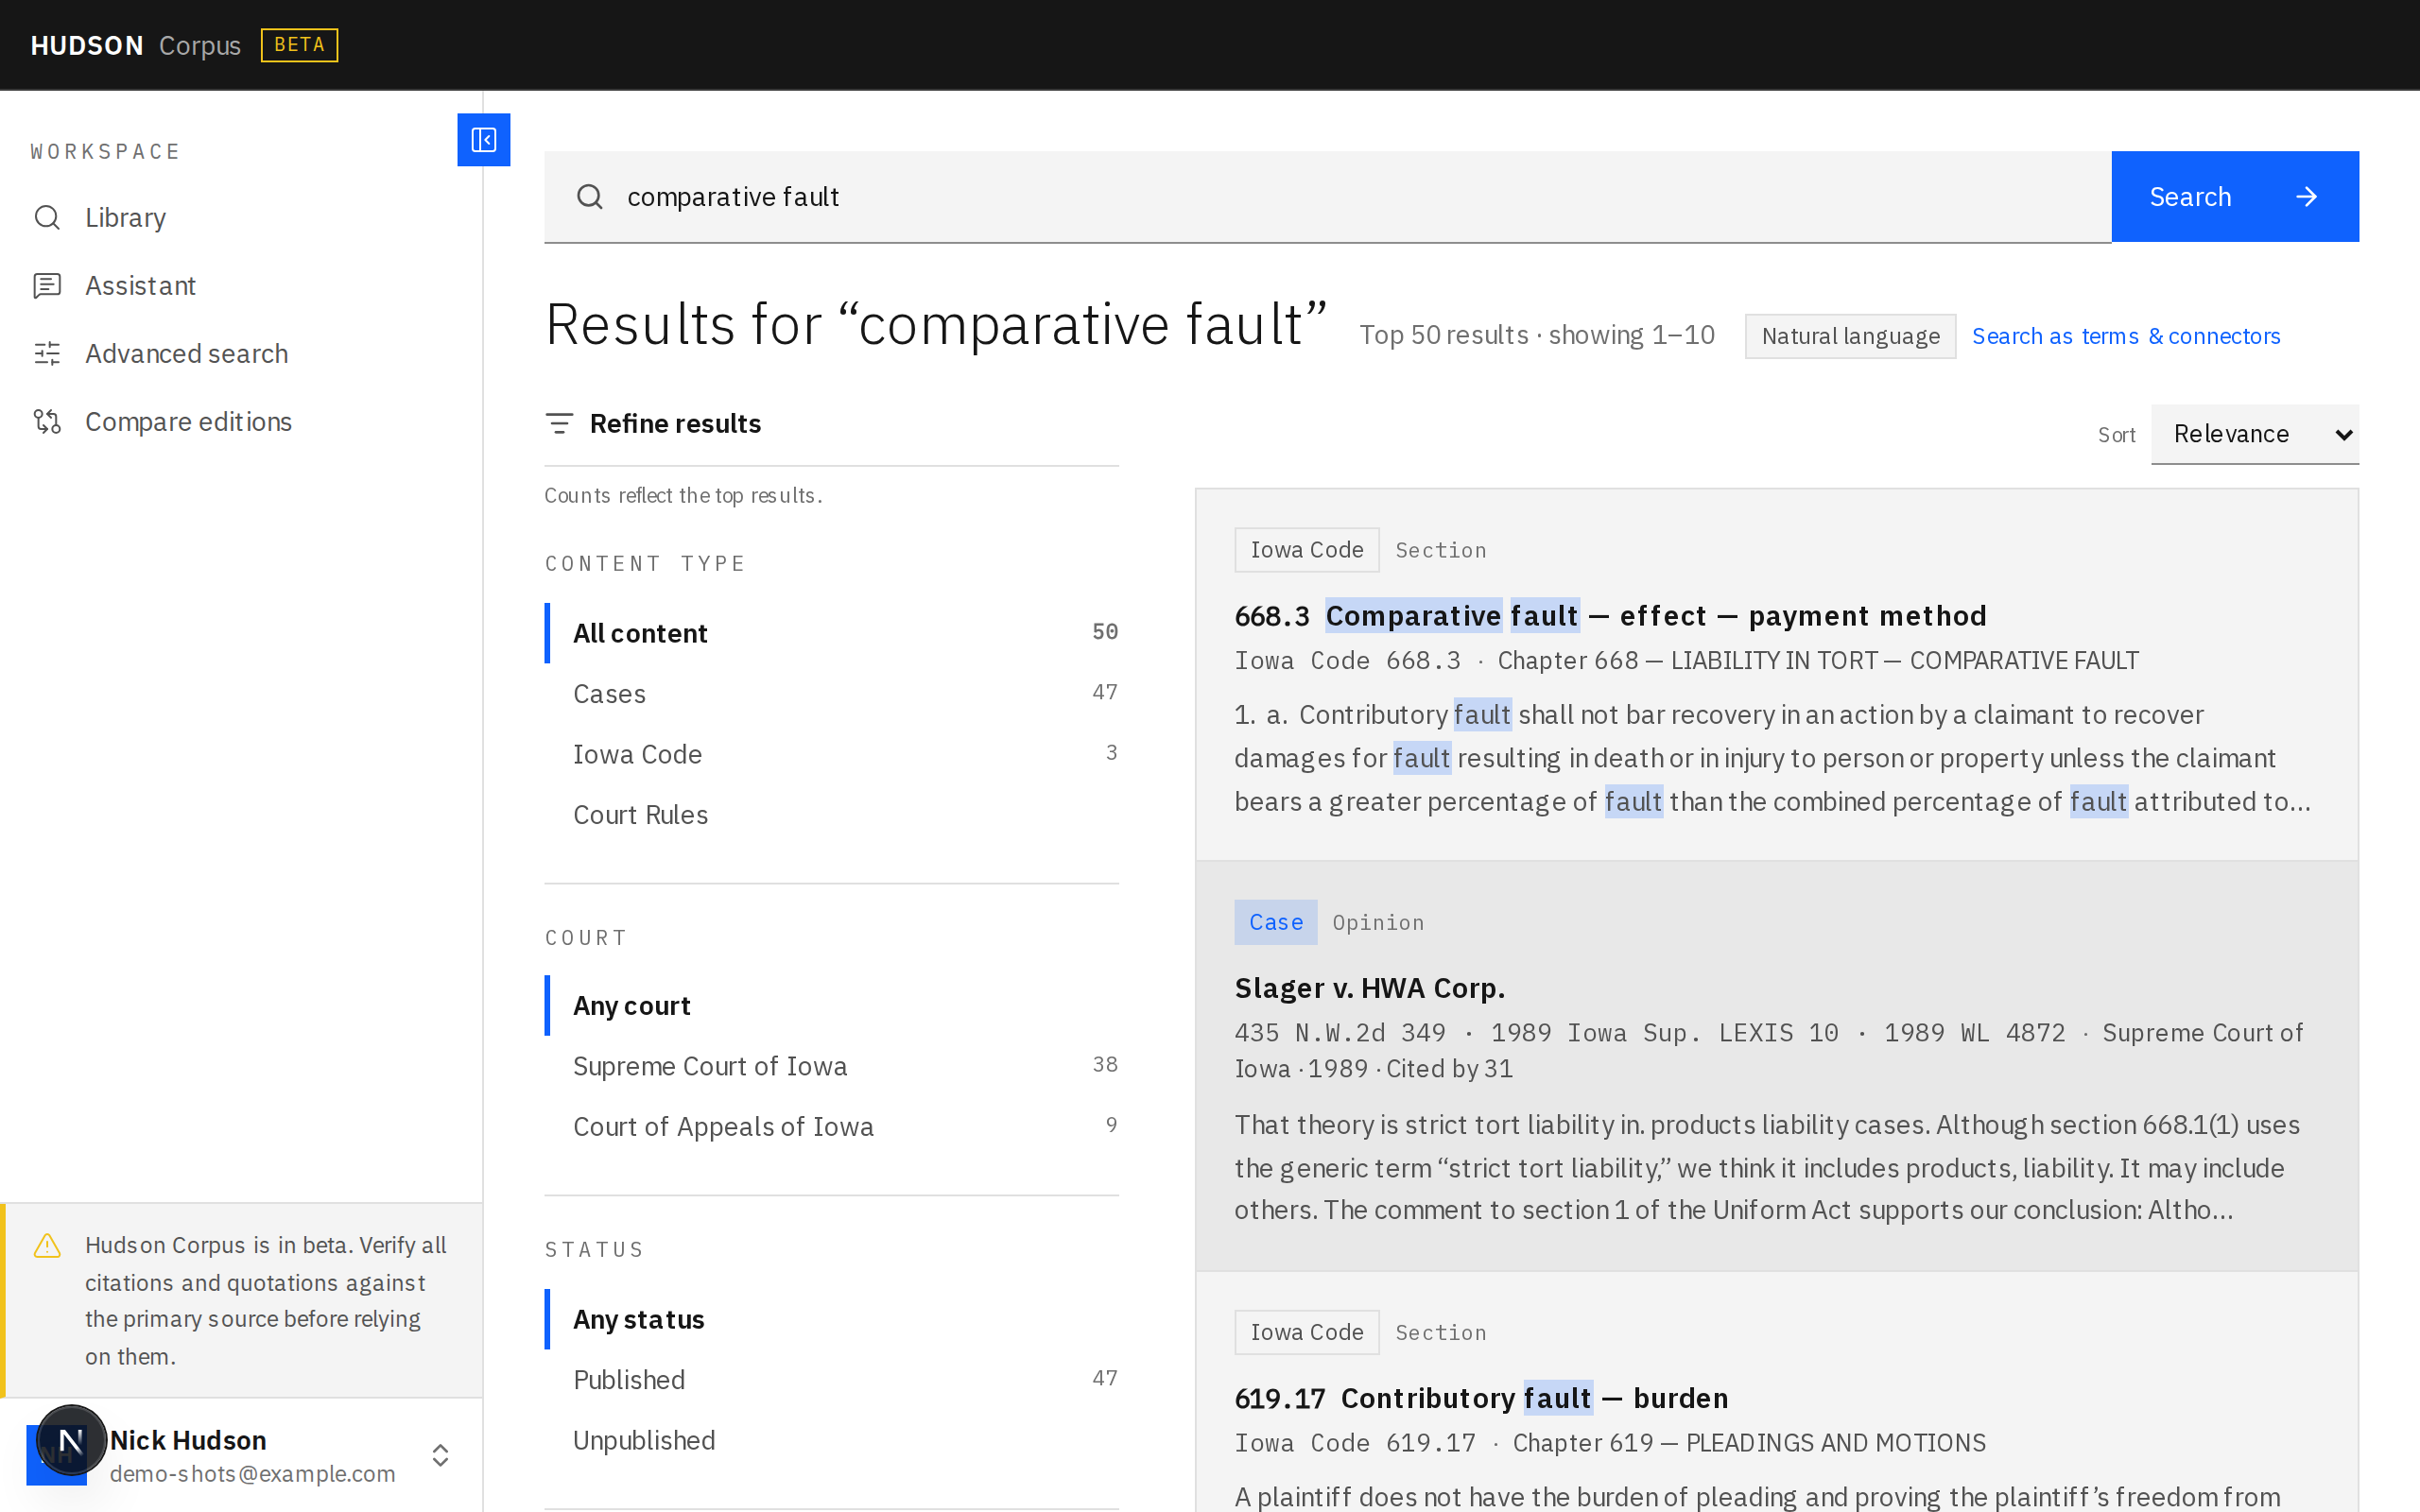Click the Compare editions icon
Viewport: 2420px width, 1512px height.
pyautogui.click(x=47, y=421)
